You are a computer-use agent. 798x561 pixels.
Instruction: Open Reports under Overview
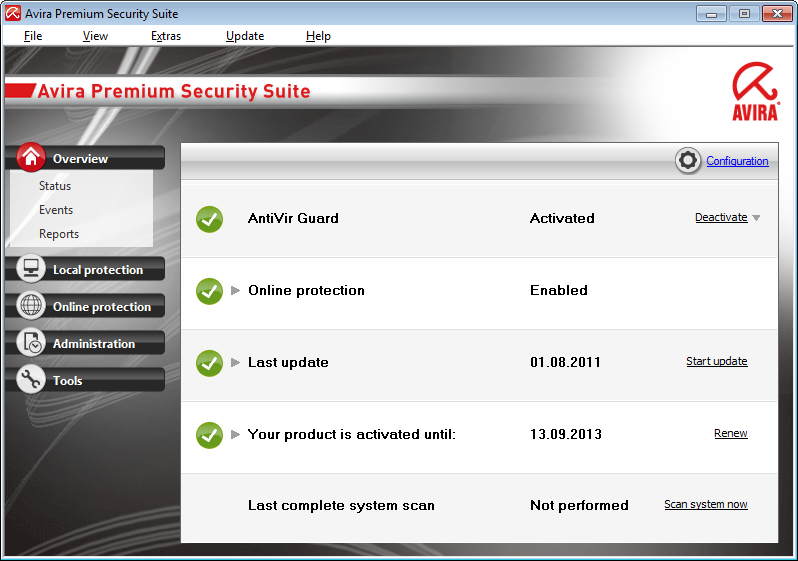pos(59,234)
